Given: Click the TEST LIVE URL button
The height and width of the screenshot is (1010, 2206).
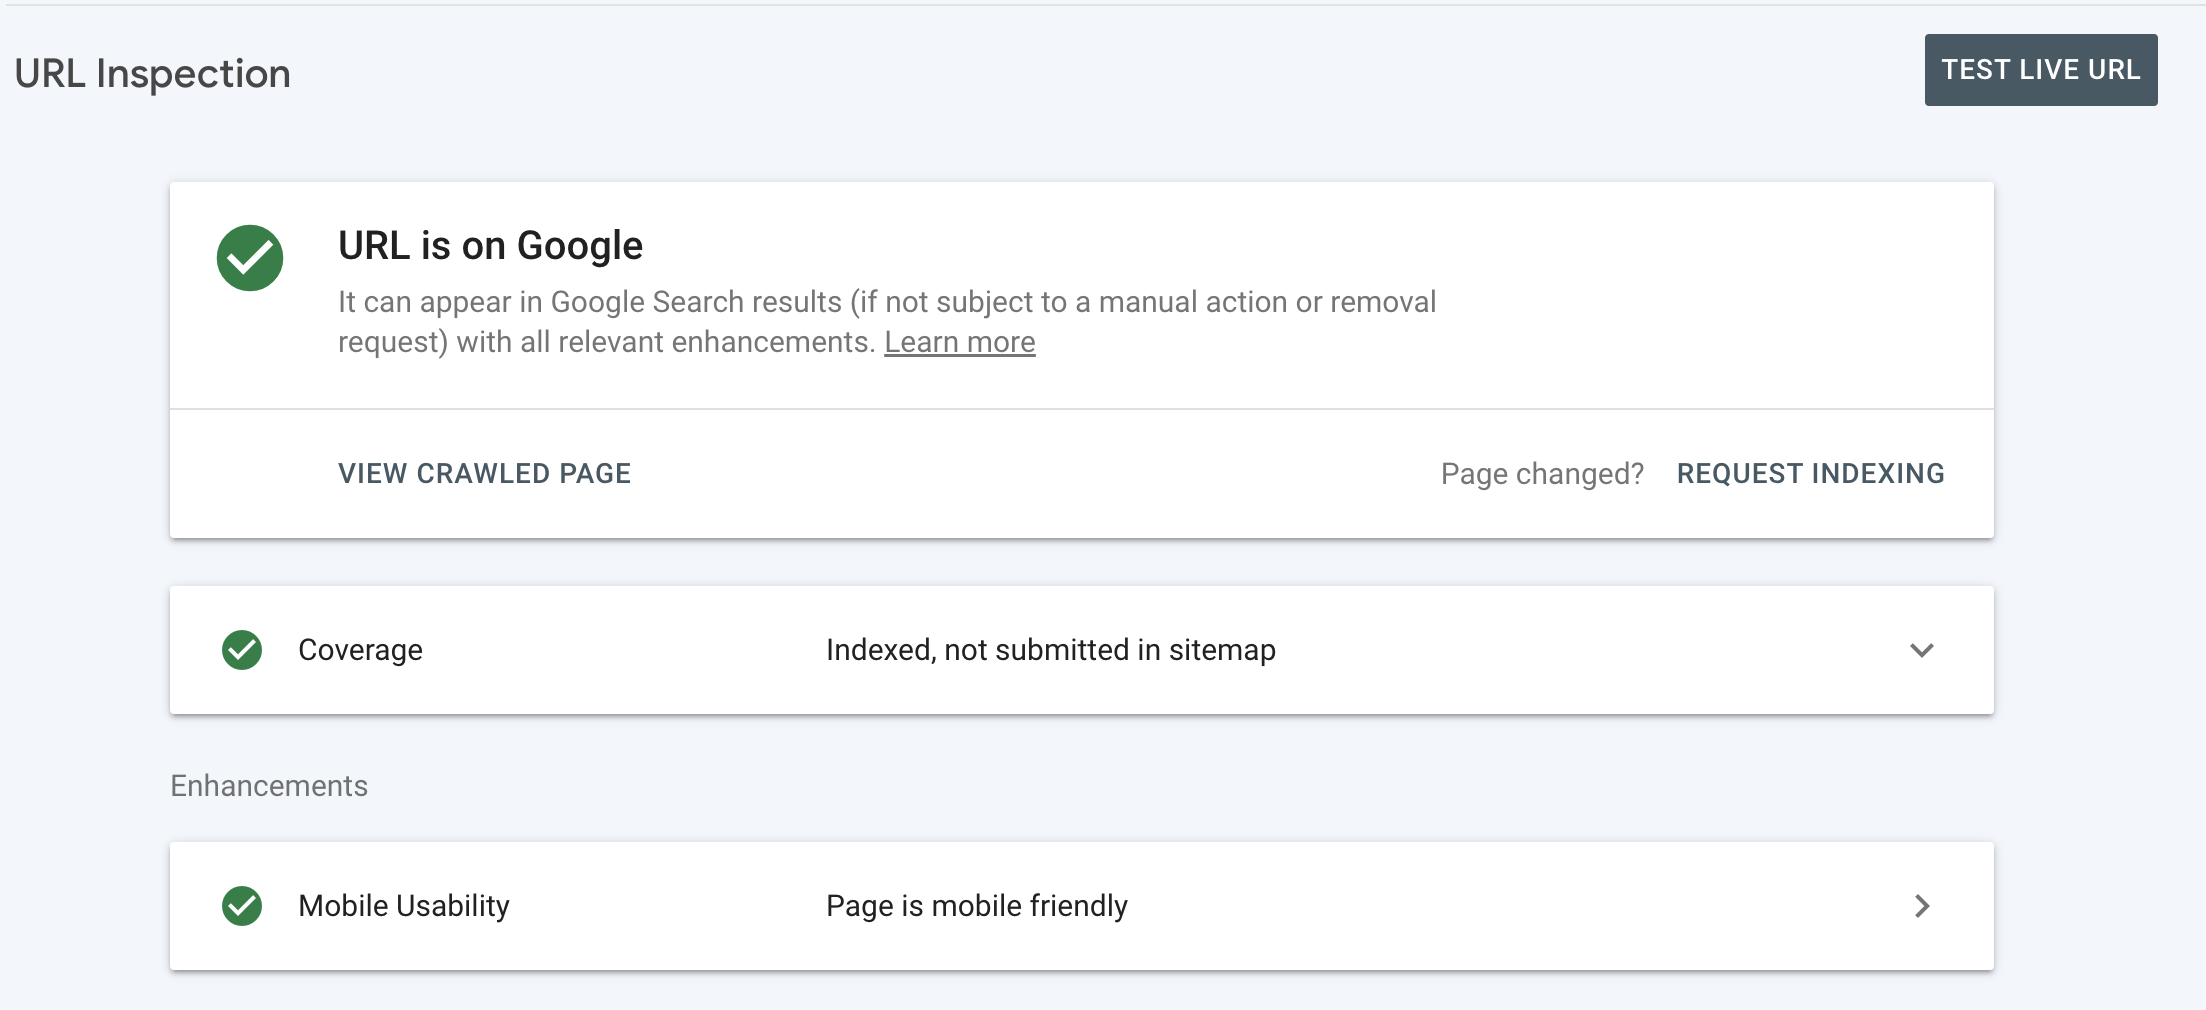Looking at the screenshot, I should [2040, 70].
